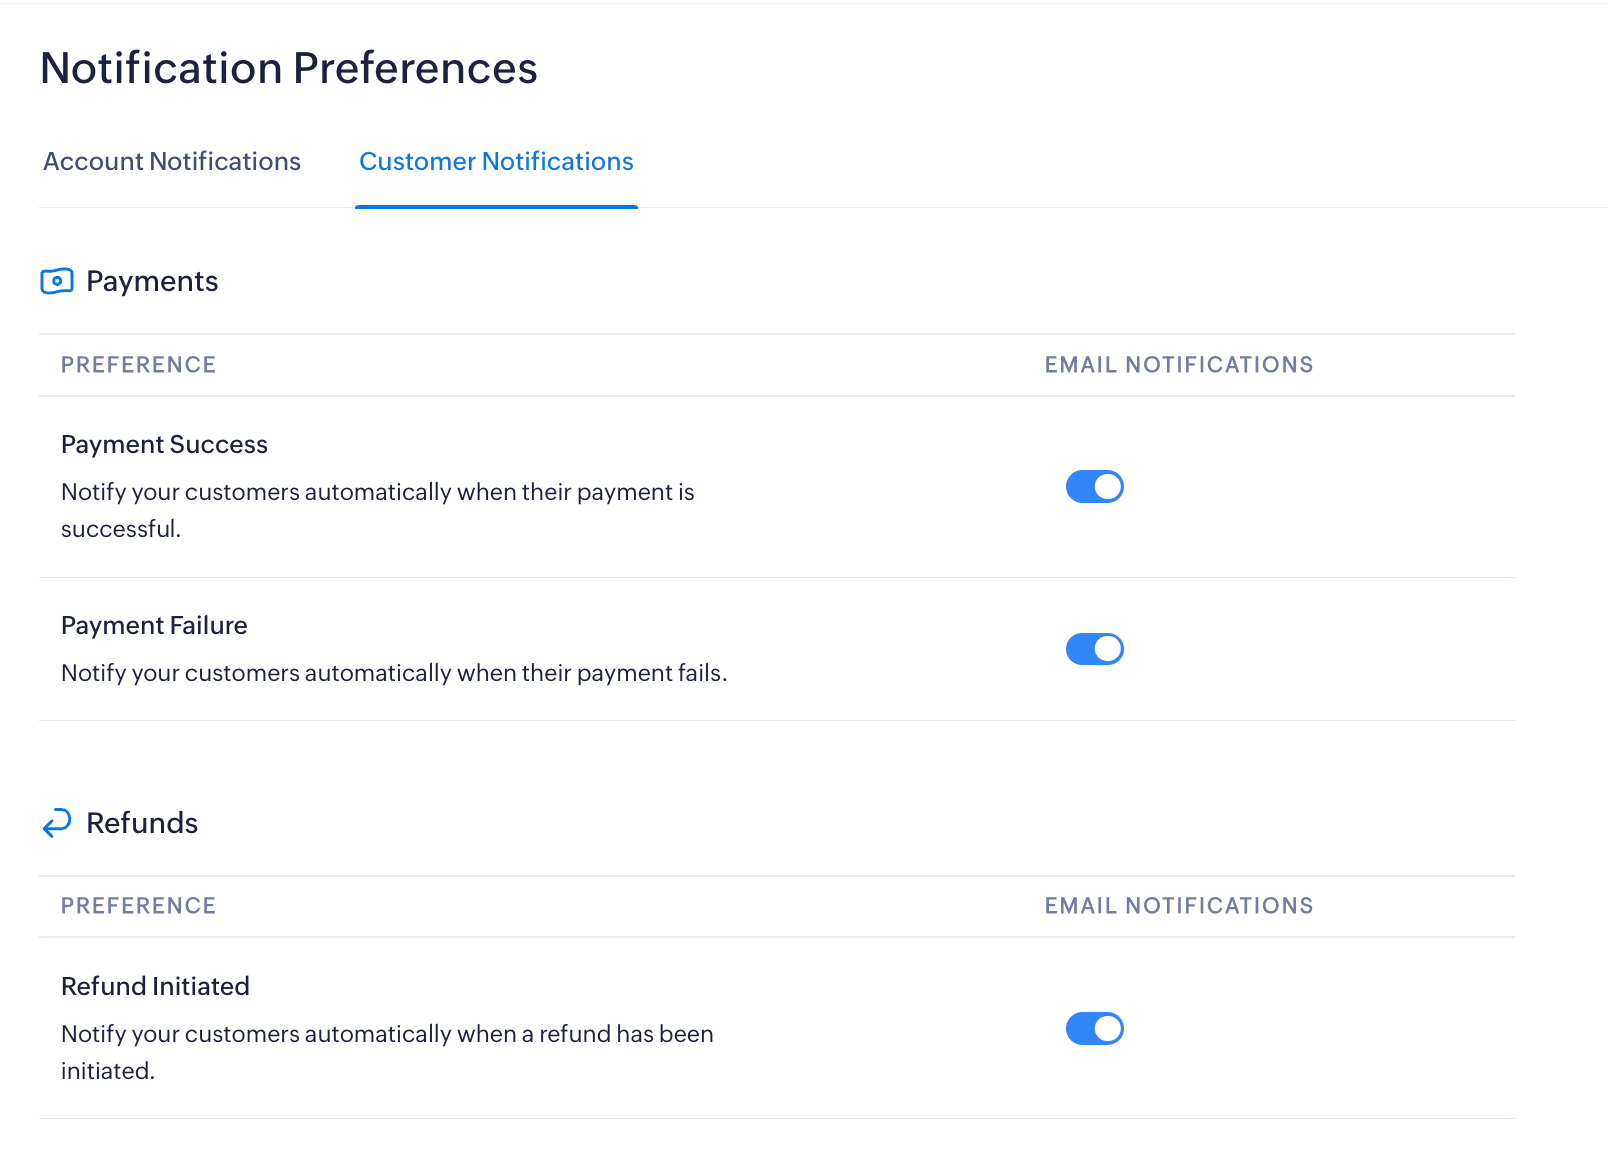1608x1170 pixels.
Task: Click EMAIL NOTIFICATIONS header in Refunds table
Action: [1179, 906]
